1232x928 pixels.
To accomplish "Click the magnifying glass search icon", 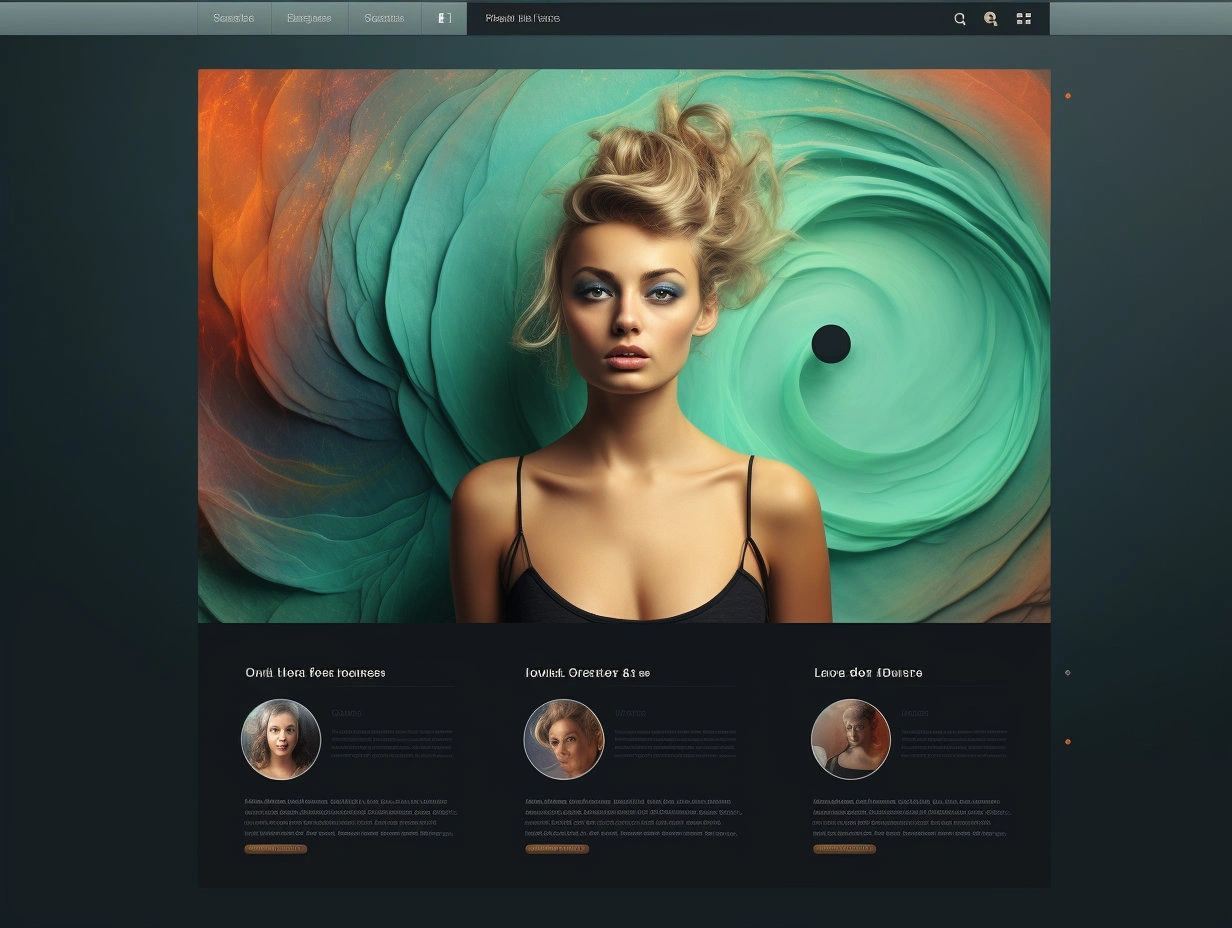I will 959,18.
